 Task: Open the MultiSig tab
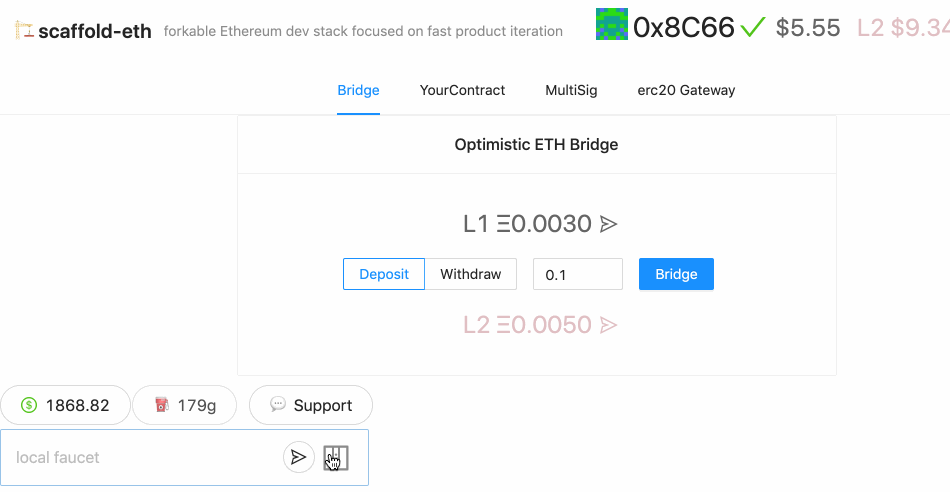point(571,90)
